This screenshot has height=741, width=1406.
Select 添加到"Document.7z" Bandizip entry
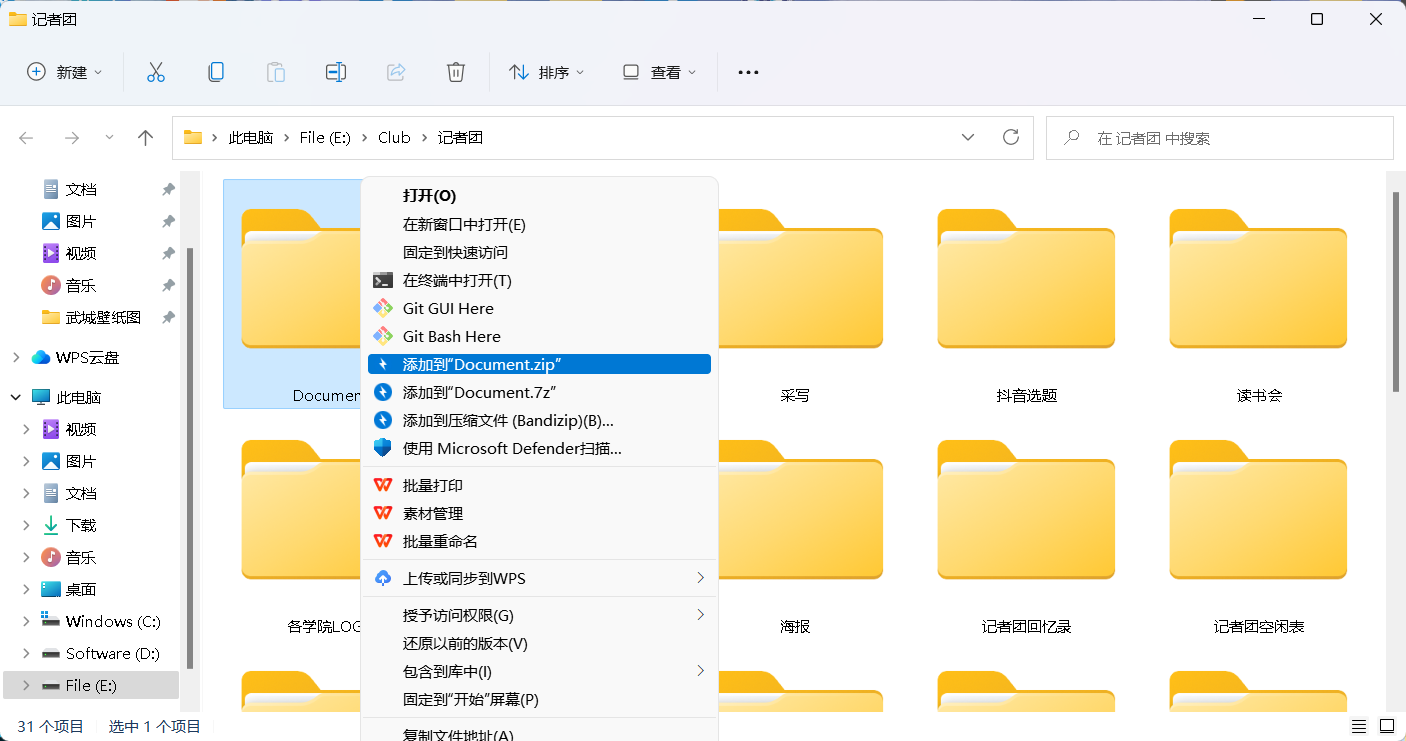pyautogui.click(x=540, y=393)
